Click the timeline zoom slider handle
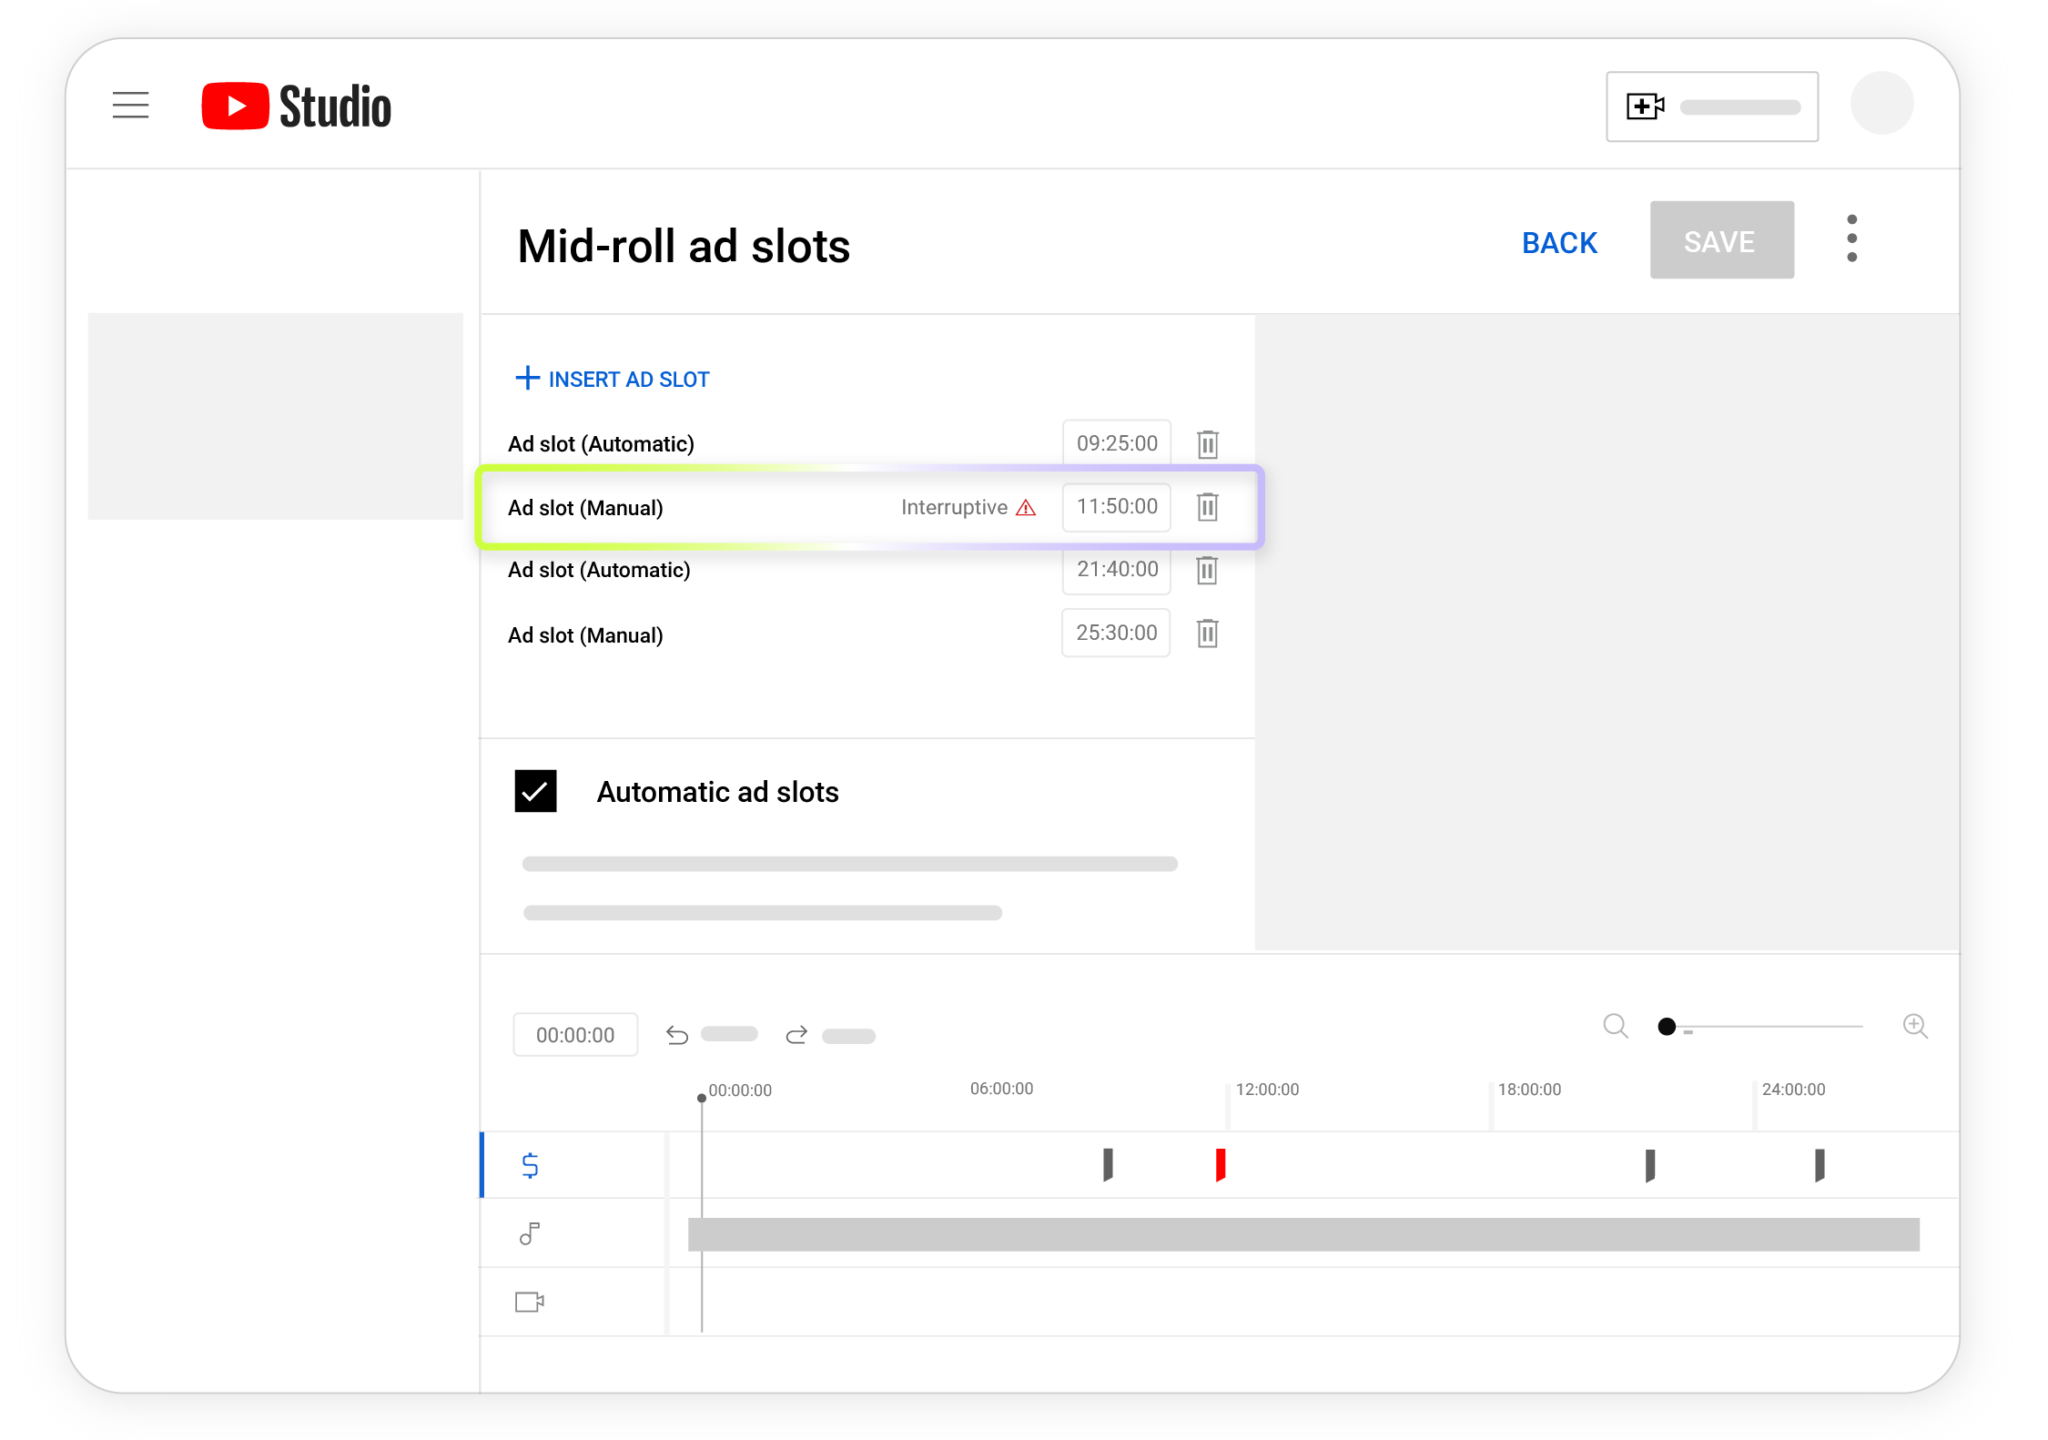The image size is (2048, 1440). pyautogui.click(x=1666, y=1027)
